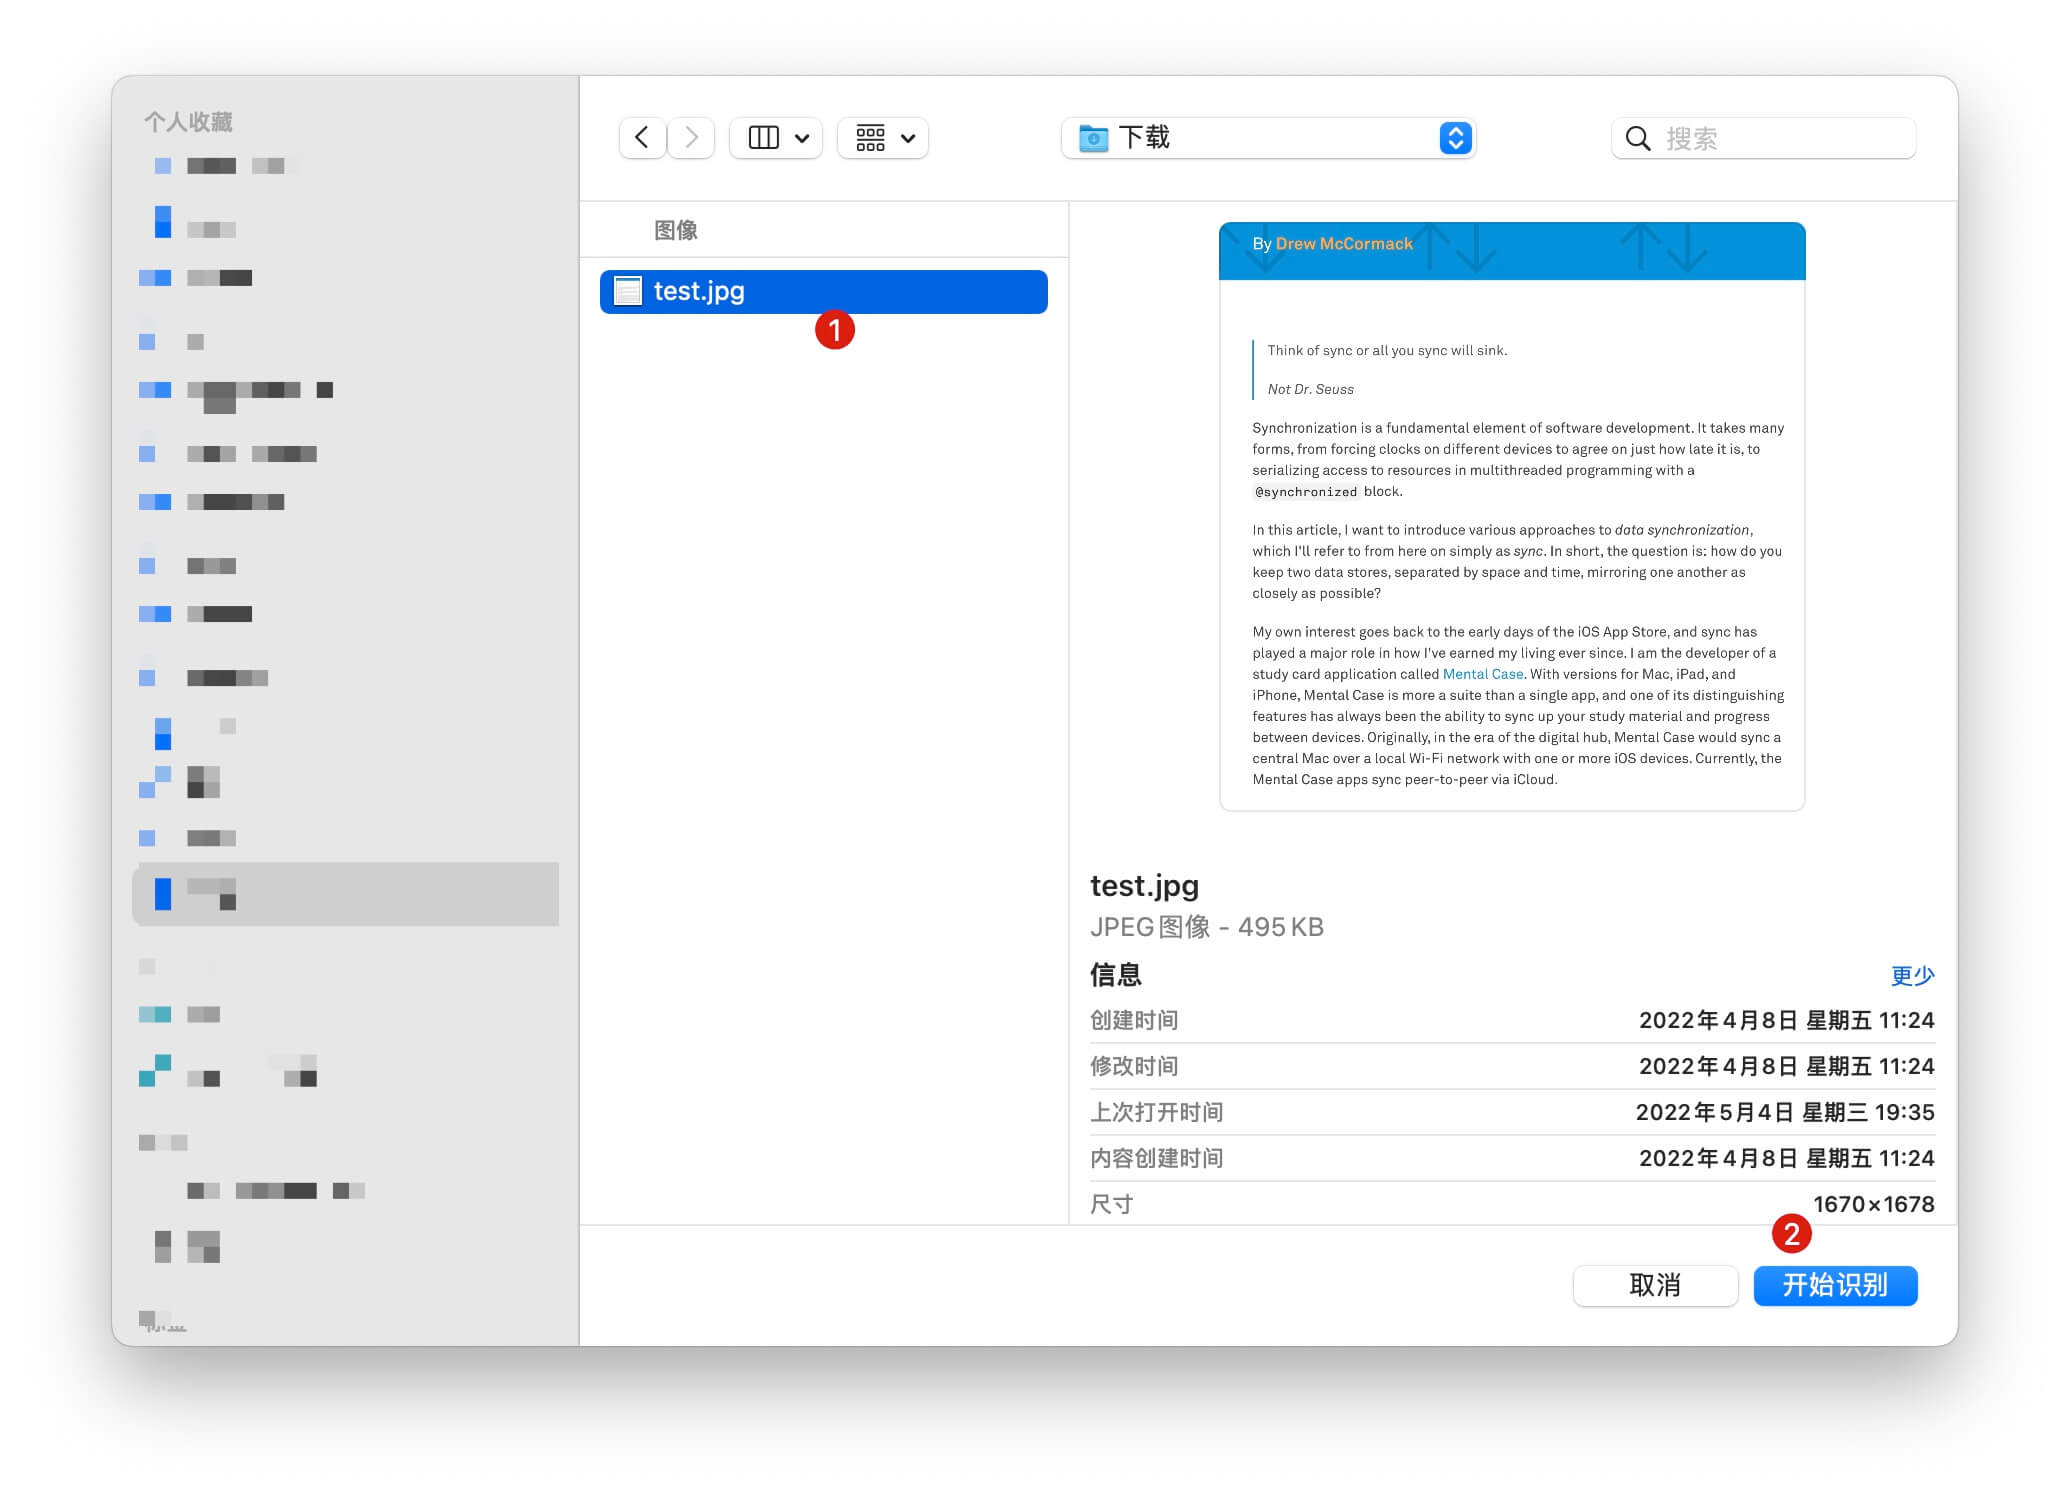Open the chevron next to column view button
The image size is (2070, 1494).
800,138
